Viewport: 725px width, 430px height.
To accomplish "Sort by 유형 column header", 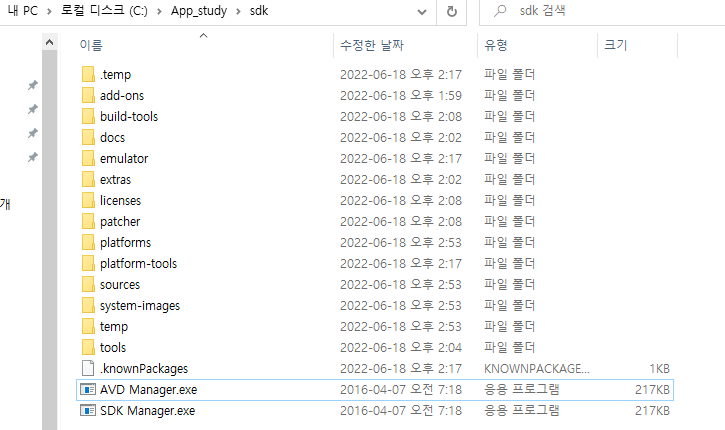I will pyautogui.click(x=496, y=45).
